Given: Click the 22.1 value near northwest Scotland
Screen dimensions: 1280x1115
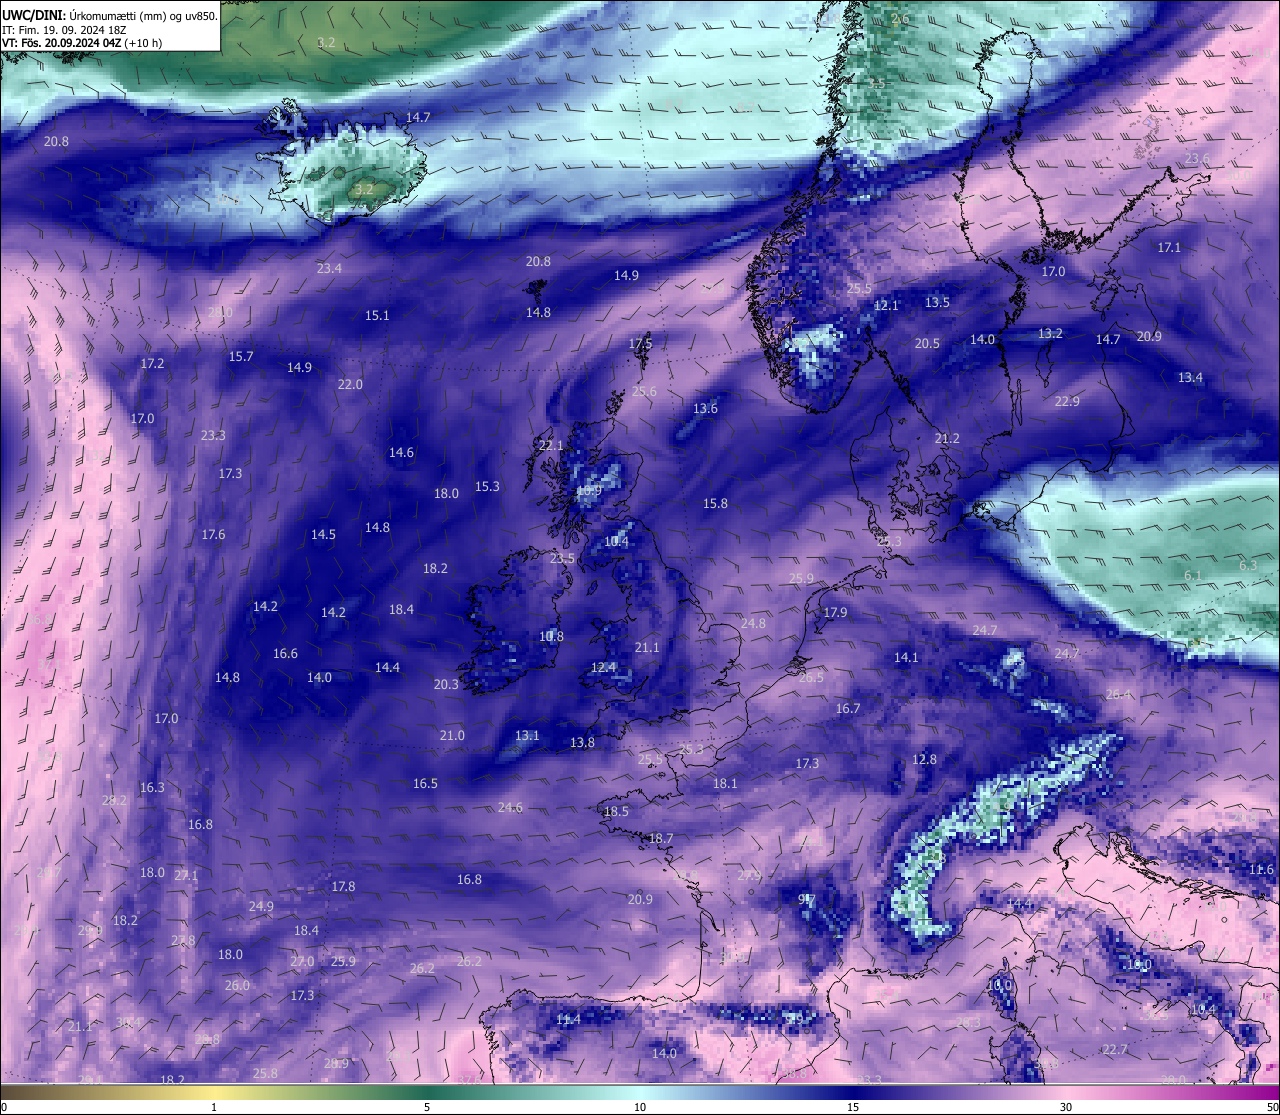Looking at the screenshot, I should pos(551,445).
